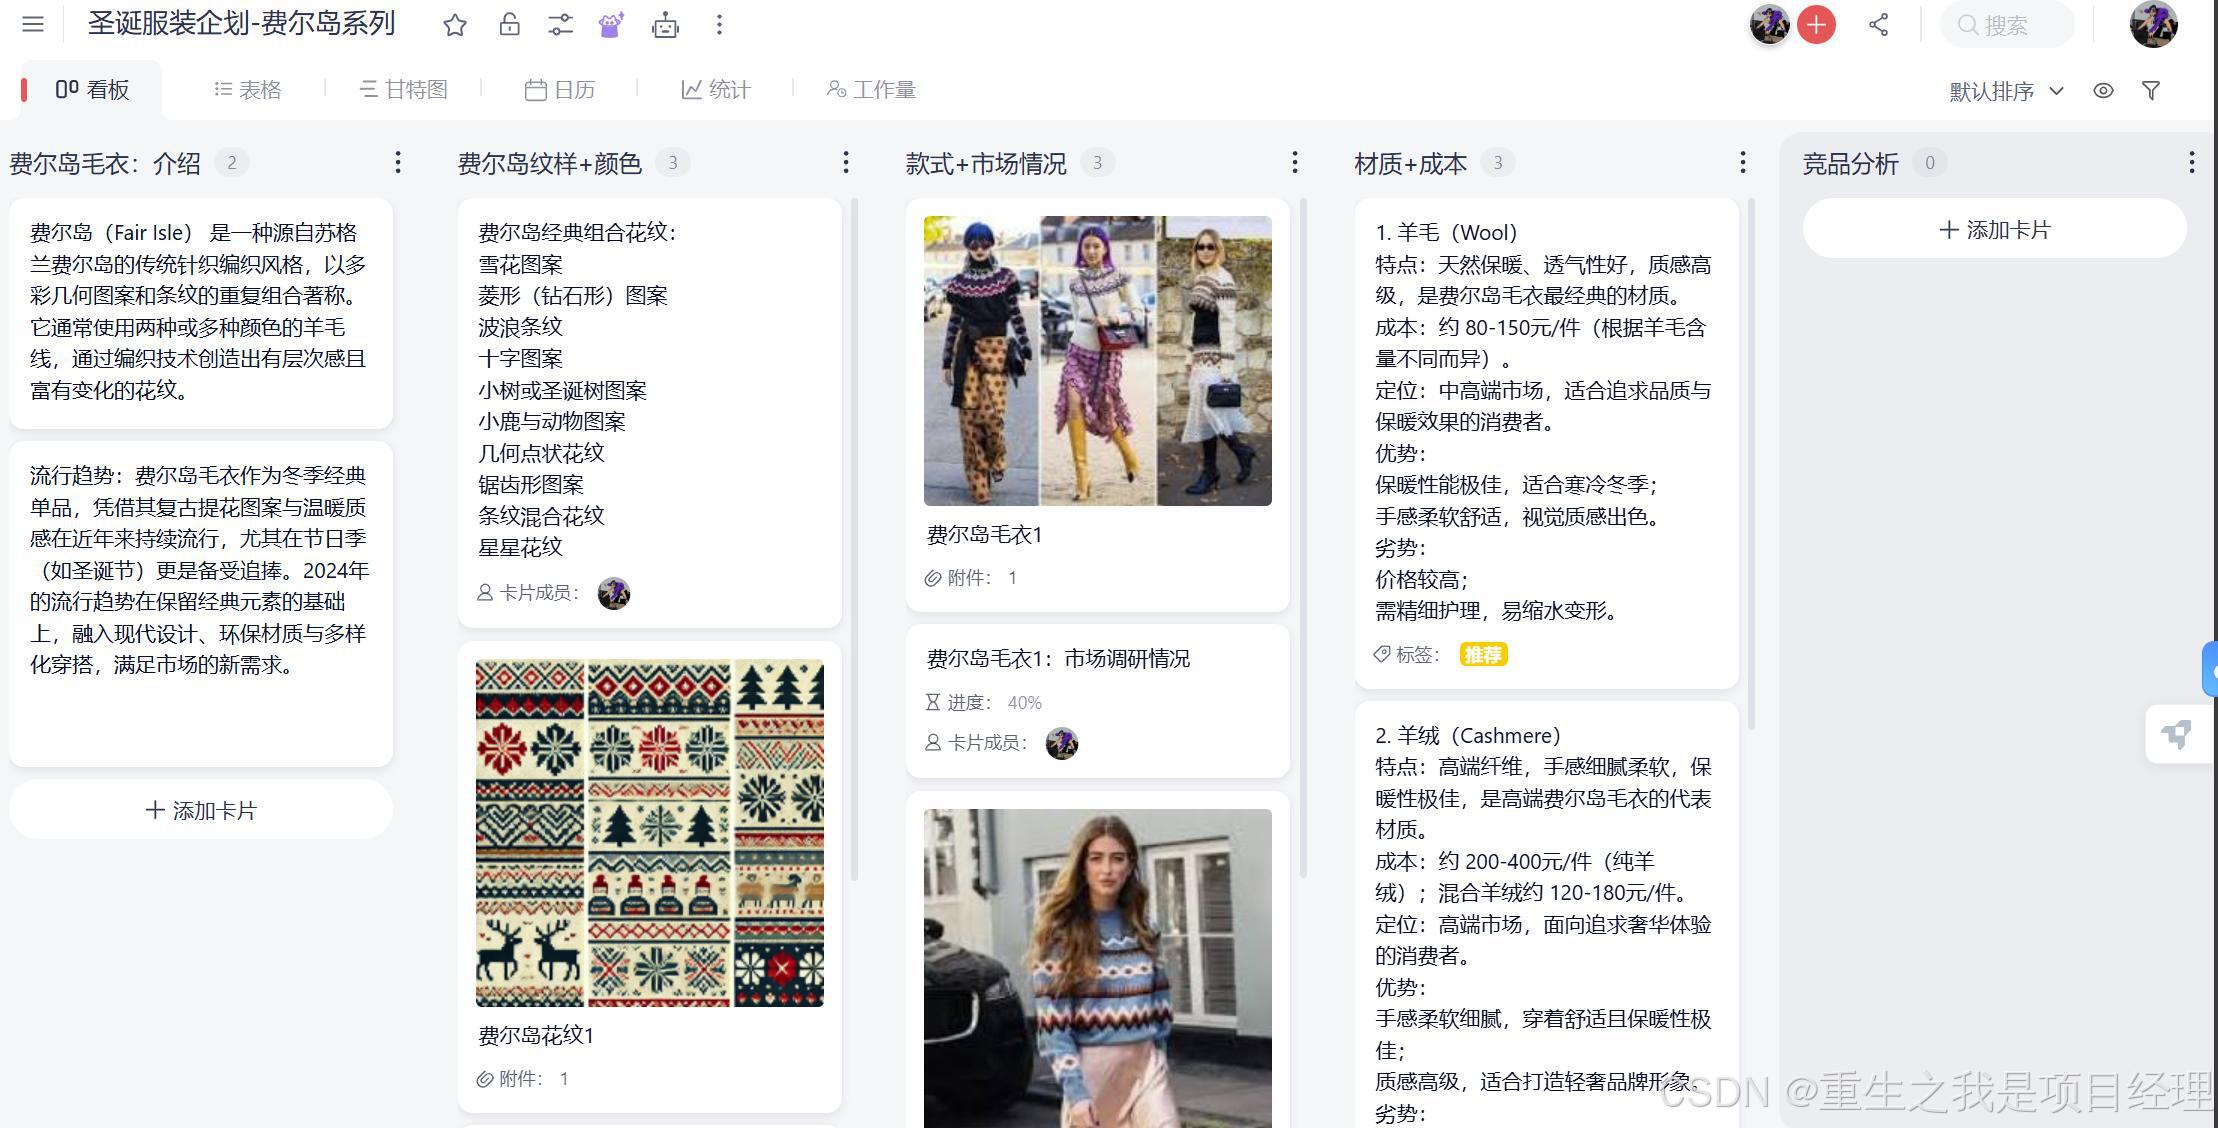Click the share icon
The height and width of the screenshot is (1128, 2218).
click(x=1878, y=25)
